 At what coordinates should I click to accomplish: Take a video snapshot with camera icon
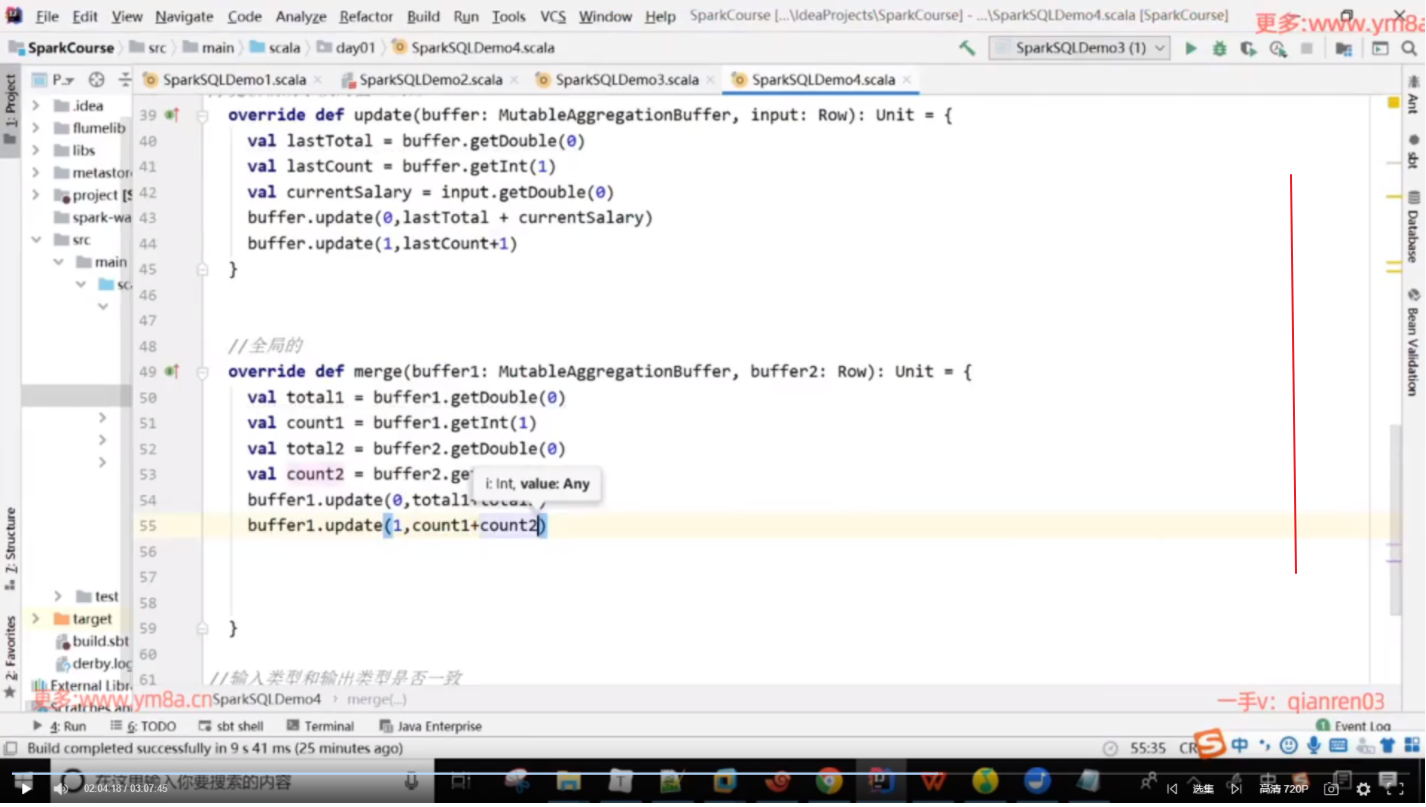click(1331, 789)
